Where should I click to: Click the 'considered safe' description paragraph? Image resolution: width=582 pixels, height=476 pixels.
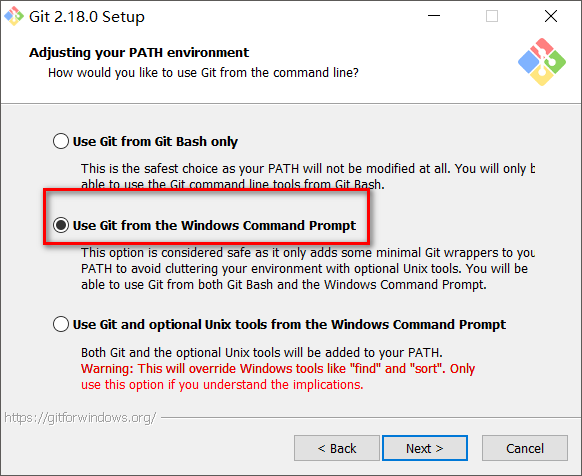pos(308,268)
